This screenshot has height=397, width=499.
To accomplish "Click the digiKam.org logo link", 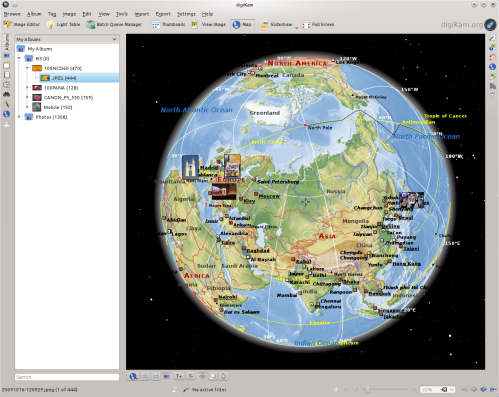I will pos(468,24).
